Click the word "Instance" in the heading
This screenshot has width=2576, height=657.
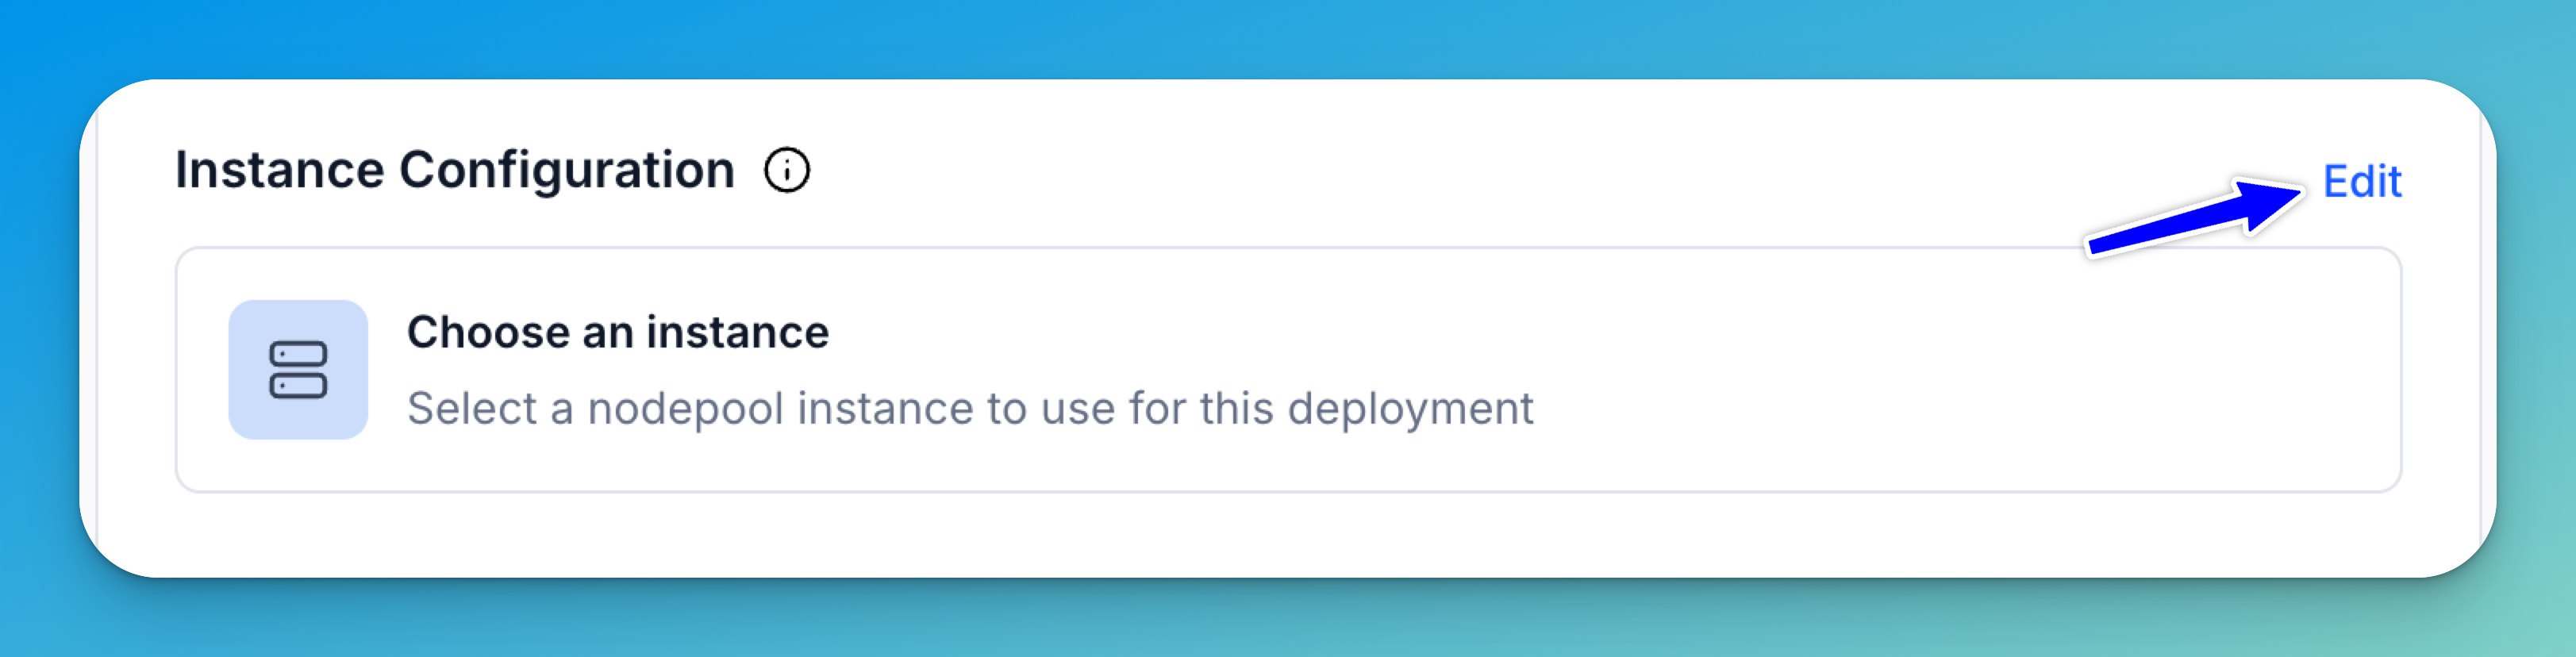[x=279, y=170]
